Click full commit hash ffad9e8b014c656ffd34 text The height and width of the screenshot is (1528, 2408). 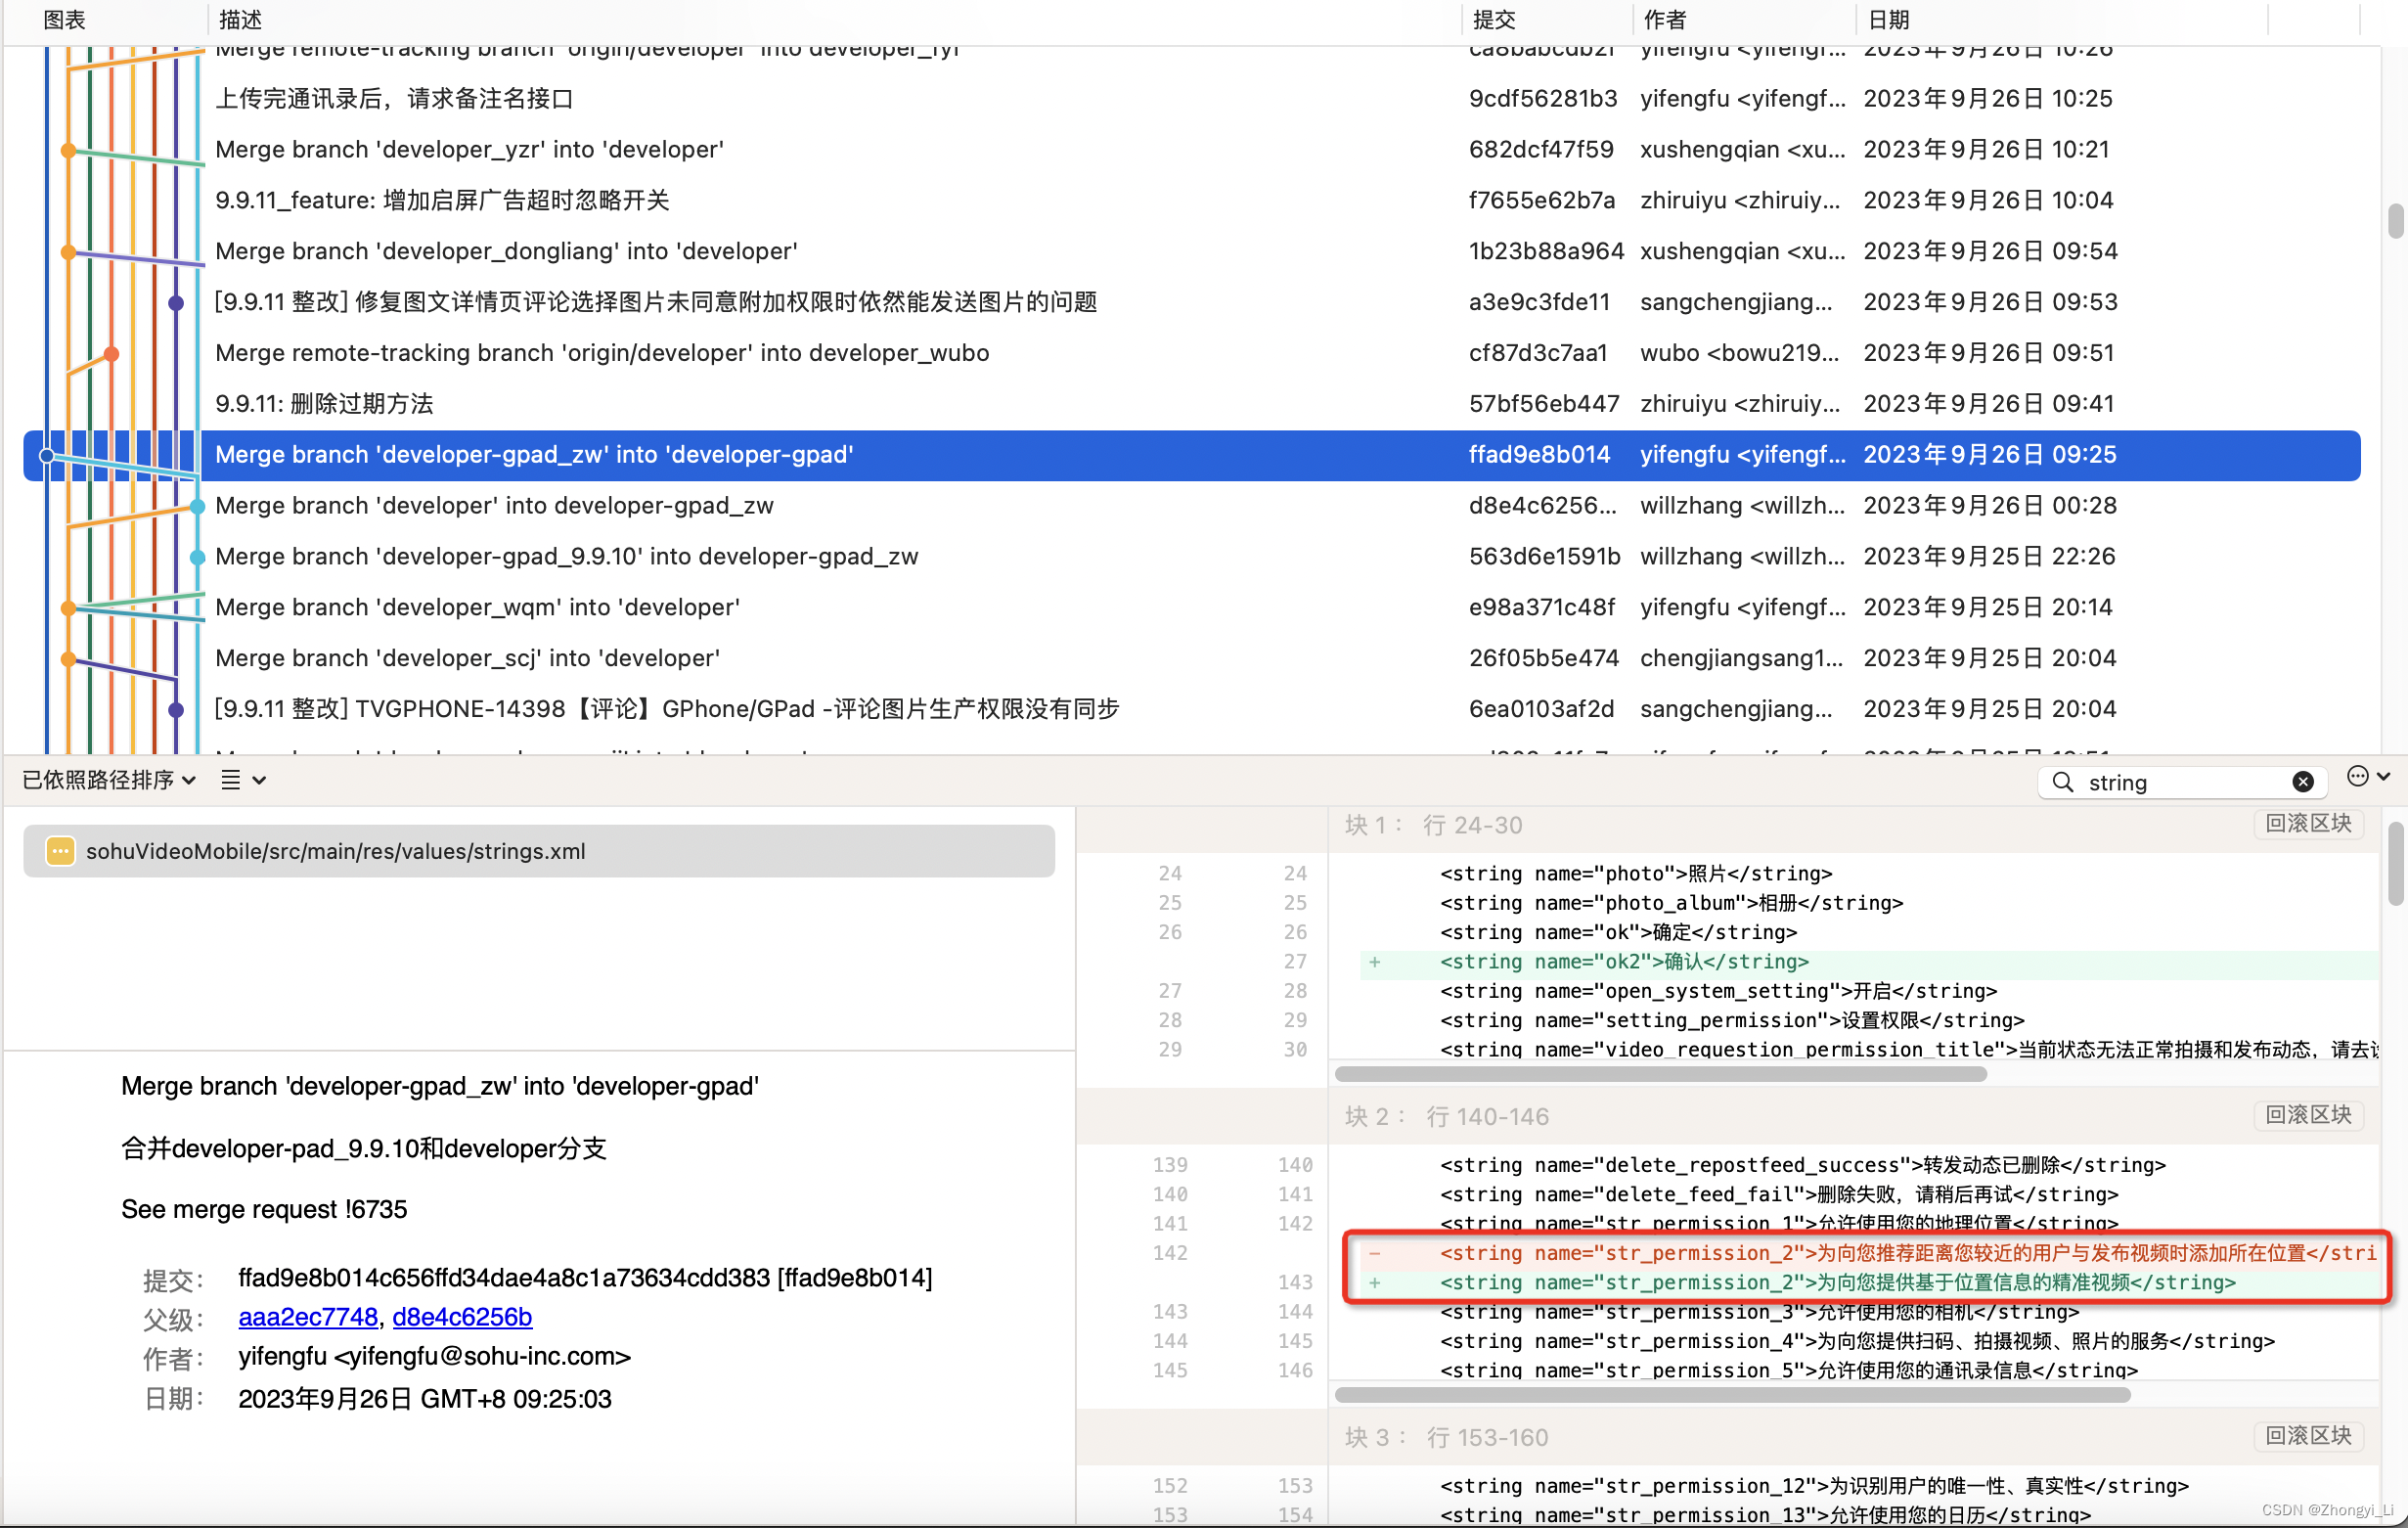585,1278
